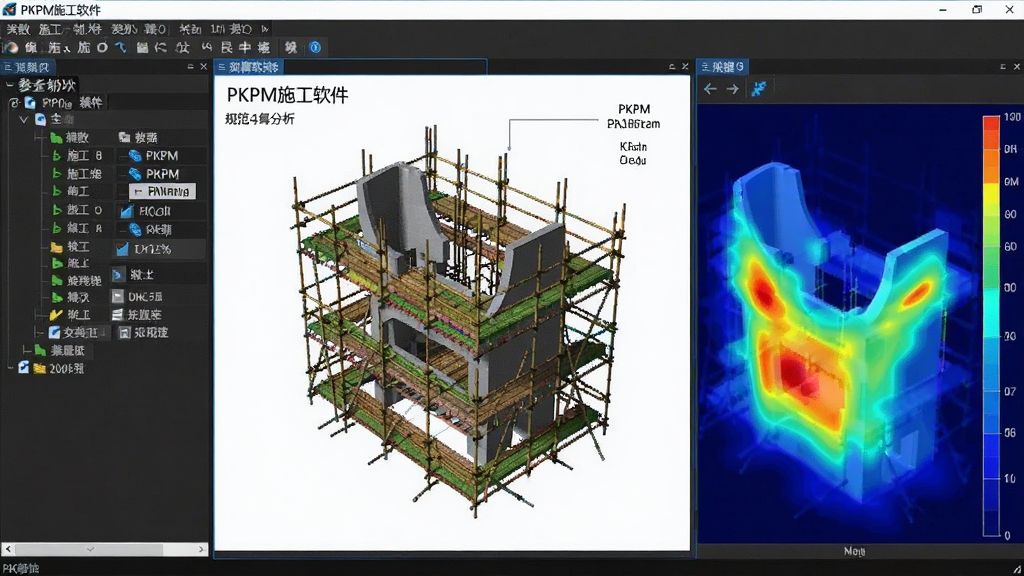This screenshot has width=1024, height=576.
Task: Pin the left tree panel using its pin icon
Action: click(190, 67)
